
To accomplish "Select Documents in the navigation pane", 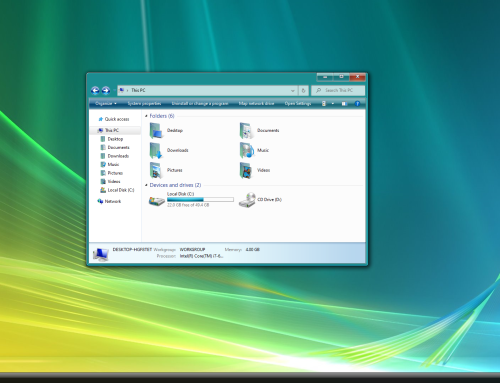I will click(119, 147).
